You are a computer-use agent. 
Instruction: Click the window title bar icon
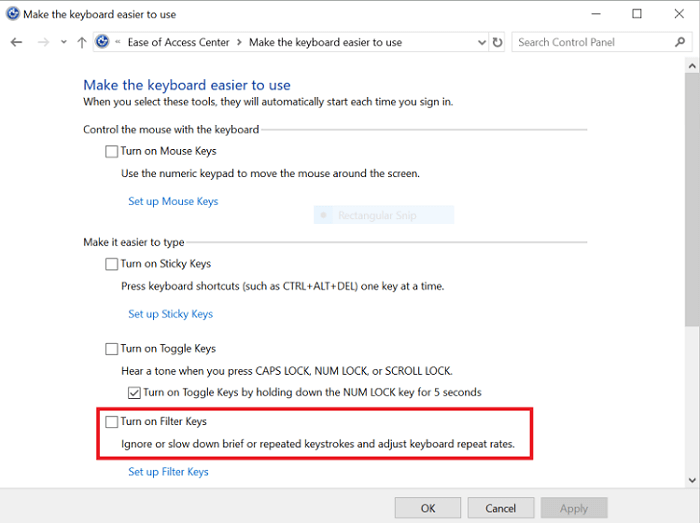(x=13, y=14)
